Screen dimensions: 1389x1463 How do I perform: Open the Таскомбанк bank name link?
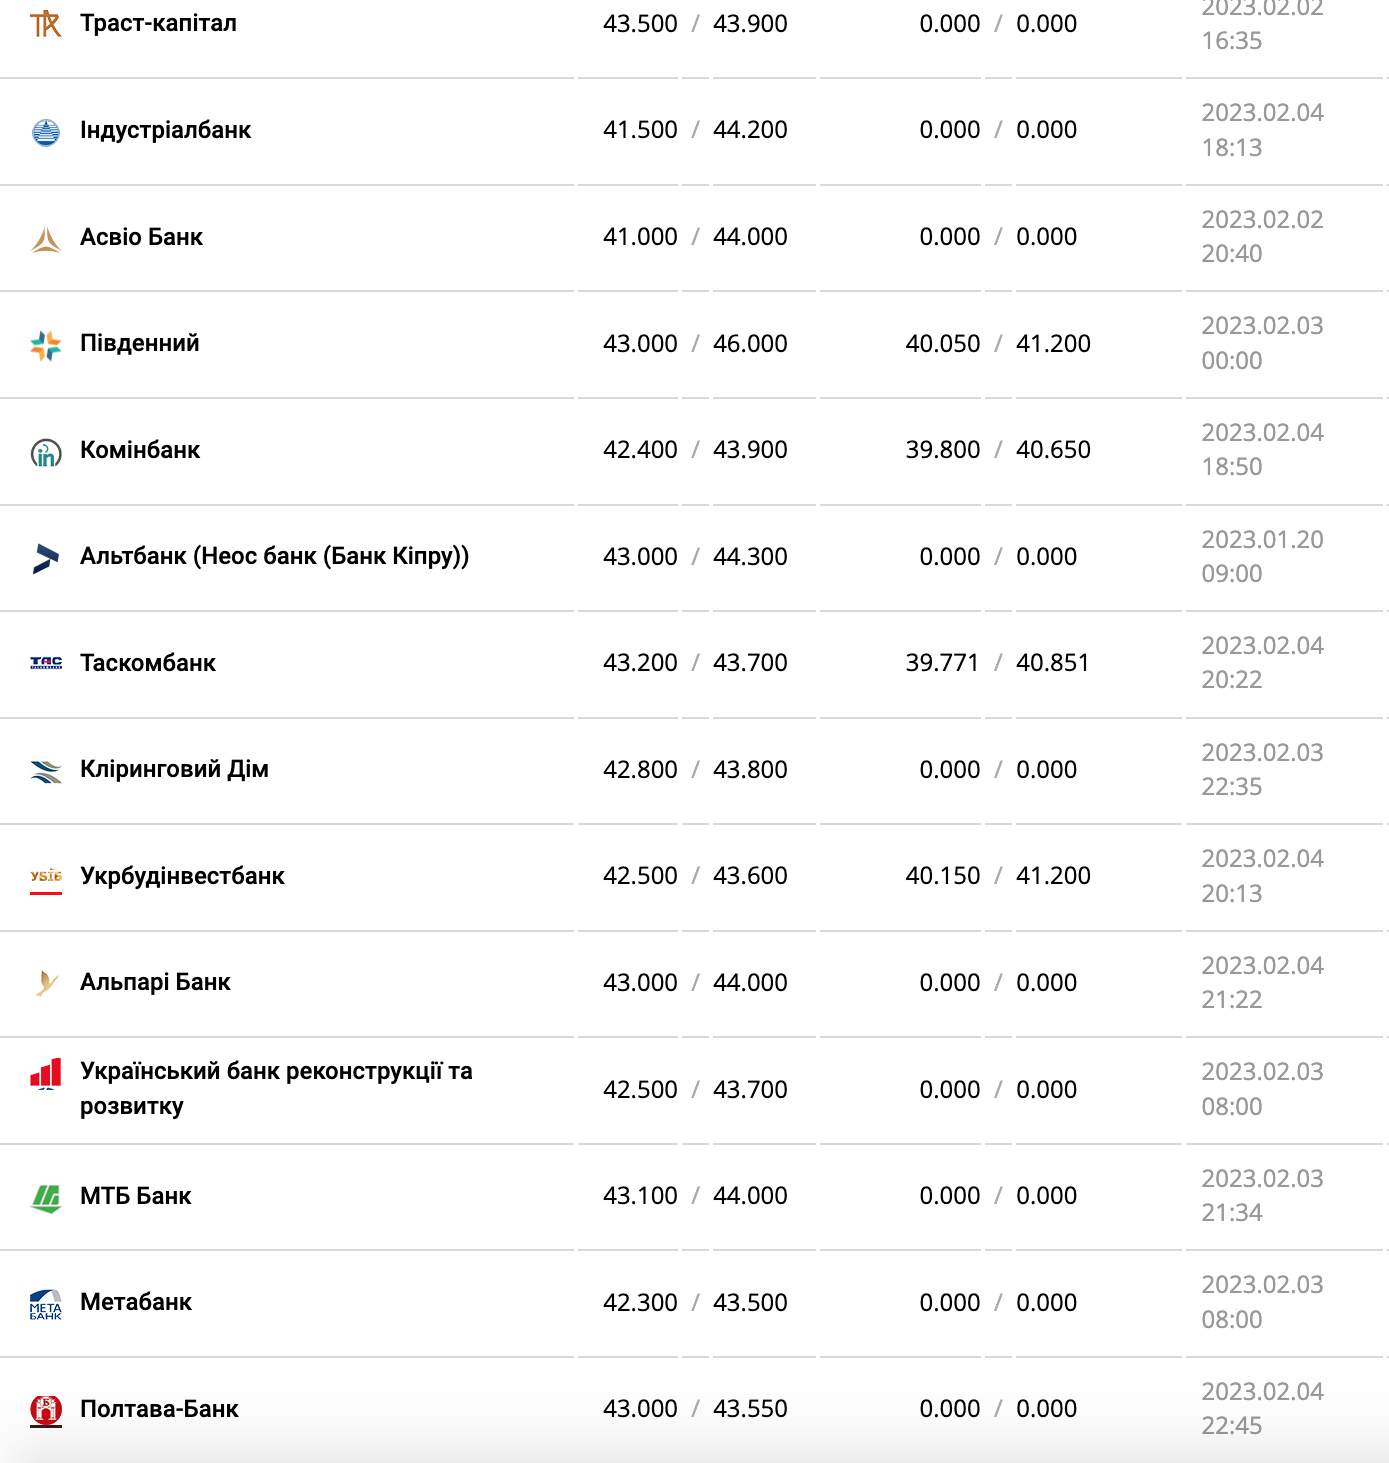(148, 663)
